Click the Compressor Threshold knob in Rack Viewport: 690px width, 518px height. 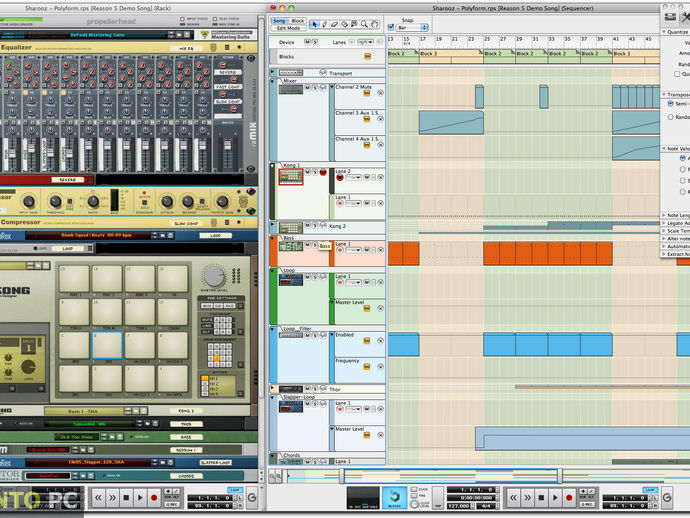pos(55,202)
